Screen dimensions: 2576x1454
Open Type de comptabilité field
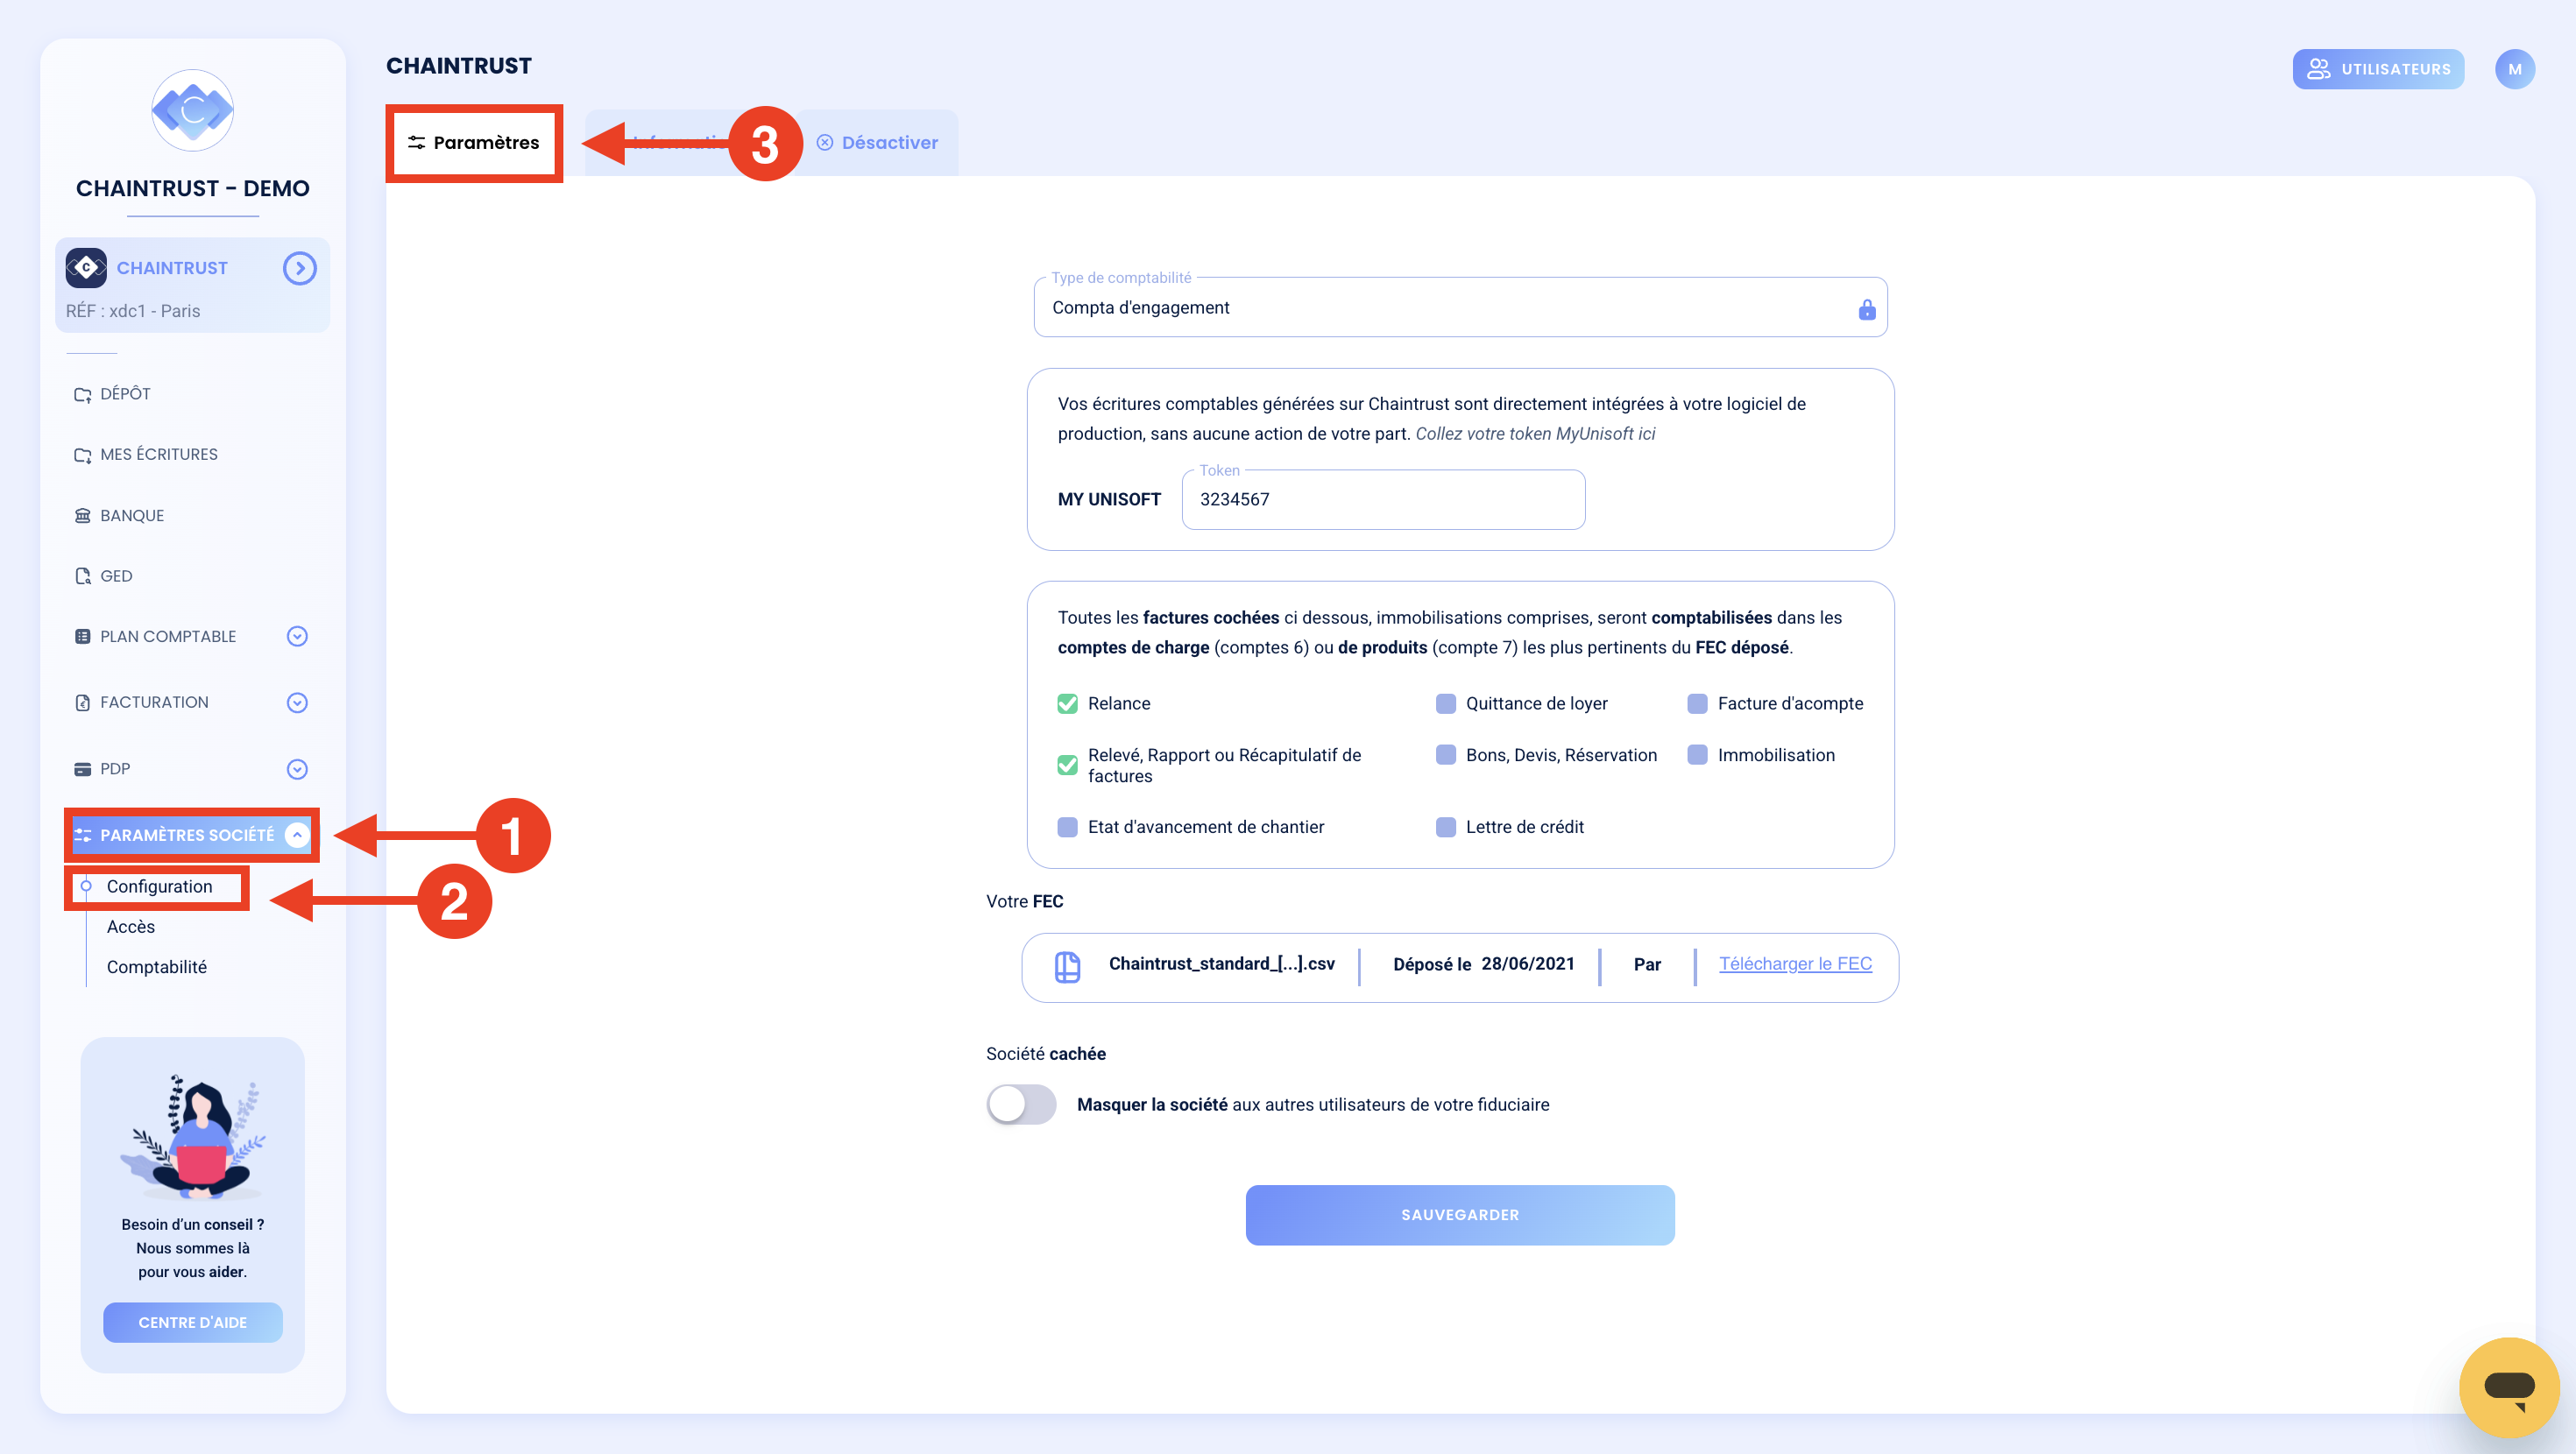pos(1460,308)
